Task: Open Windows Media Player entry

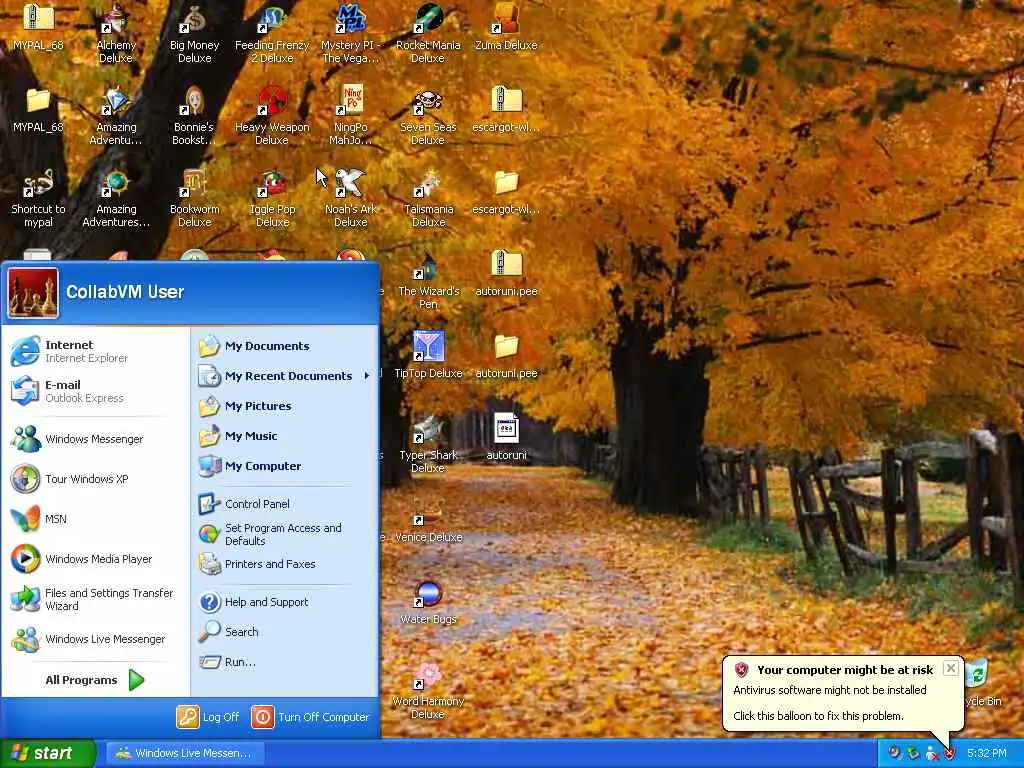Action: (x=96, y=559)
